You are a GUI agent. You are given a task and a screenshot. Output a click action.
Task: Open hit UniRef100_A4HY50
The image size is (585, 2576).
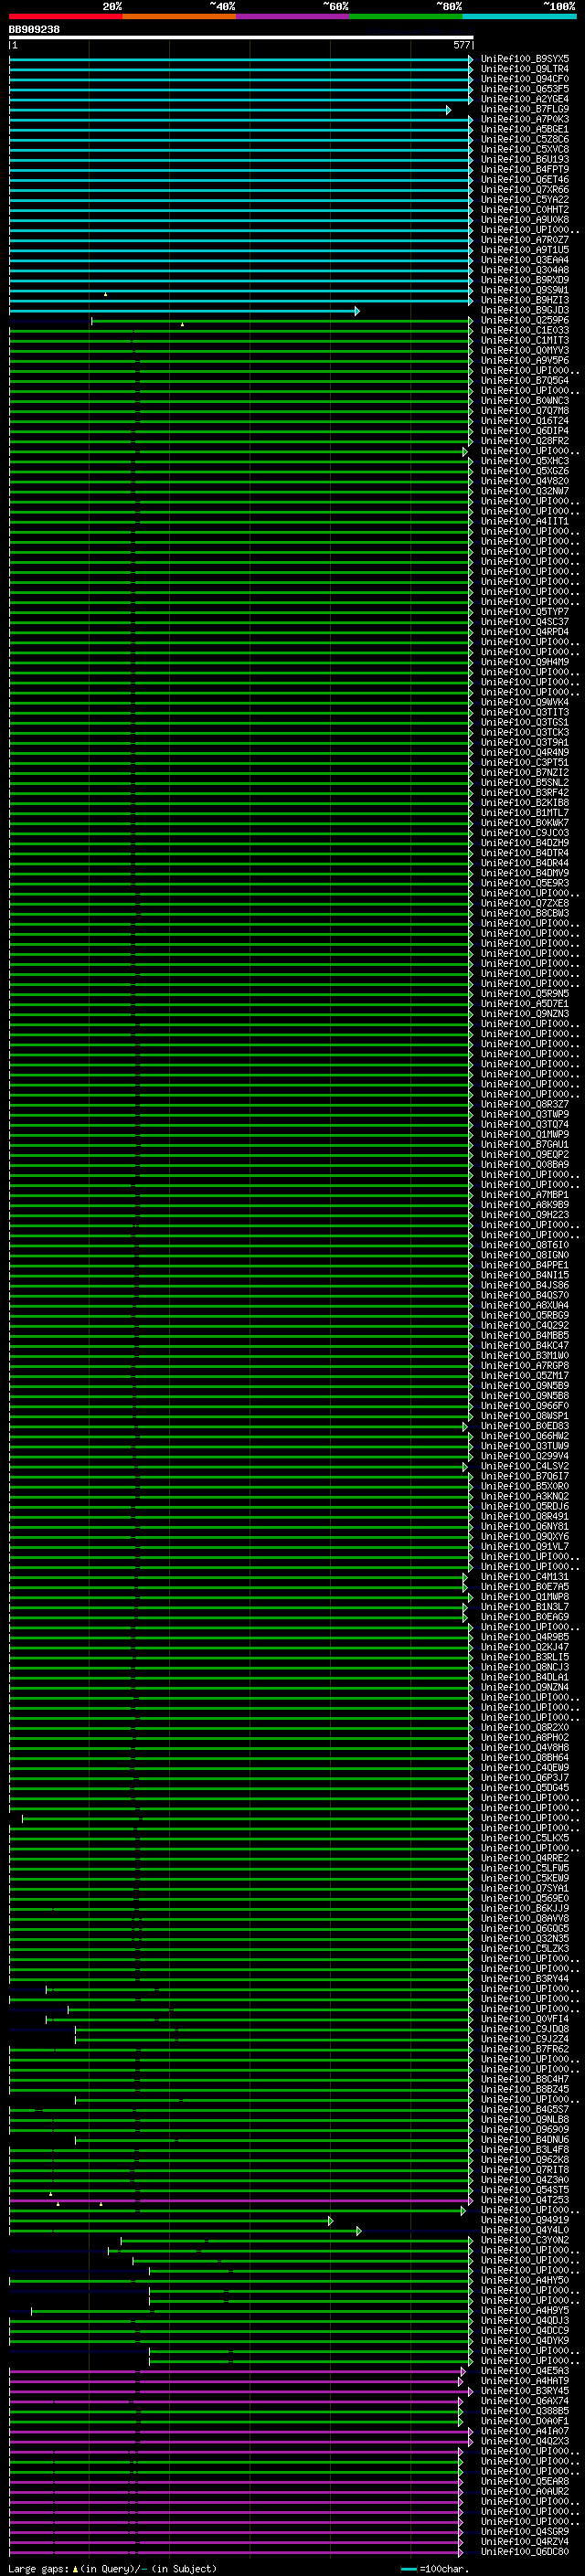[x=525, y=2280]
